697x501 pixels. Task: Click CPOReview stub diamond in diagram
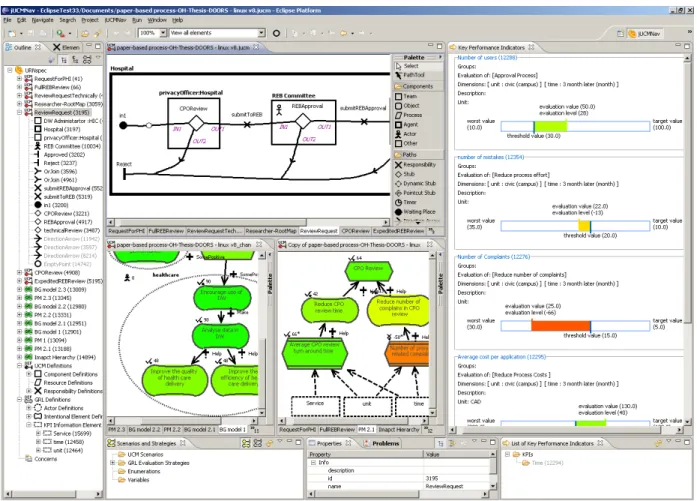[196, 124]
